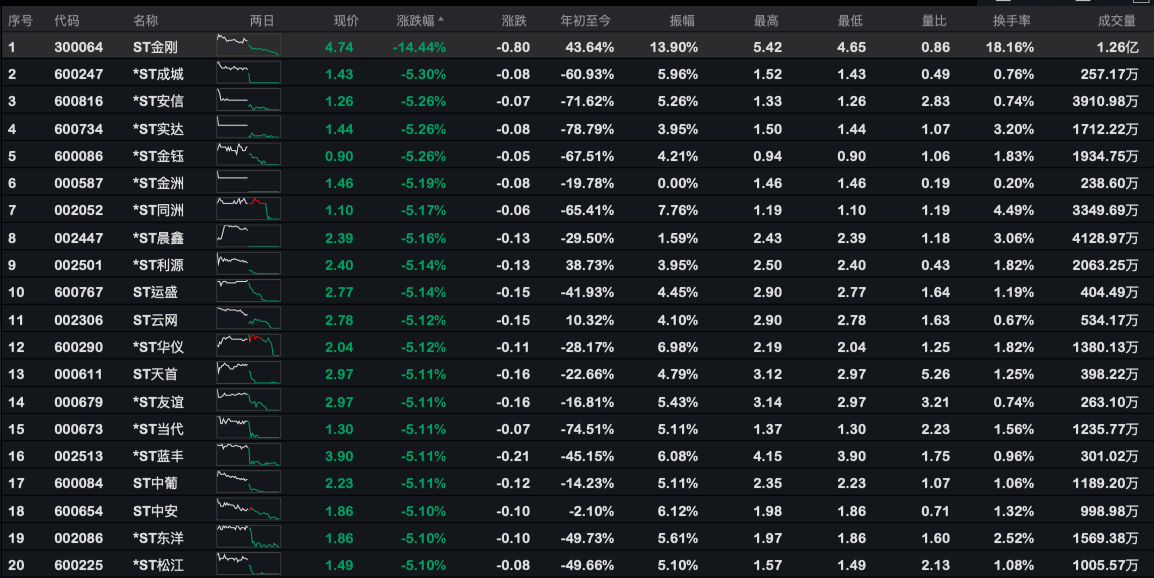Screen dimensions: 1154x578
Task: Open the sparkline chart of *ST华仪
Action: click(x=248, y=346)
